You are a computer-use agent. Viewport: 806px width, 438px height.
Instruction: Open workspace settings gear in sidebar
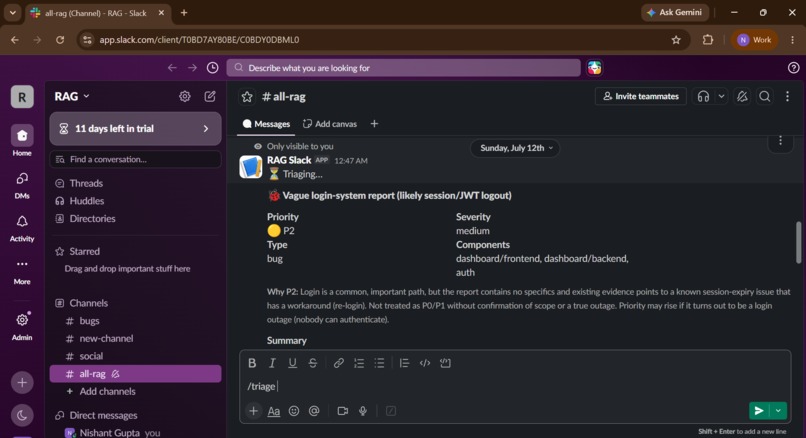pos(185,96)
